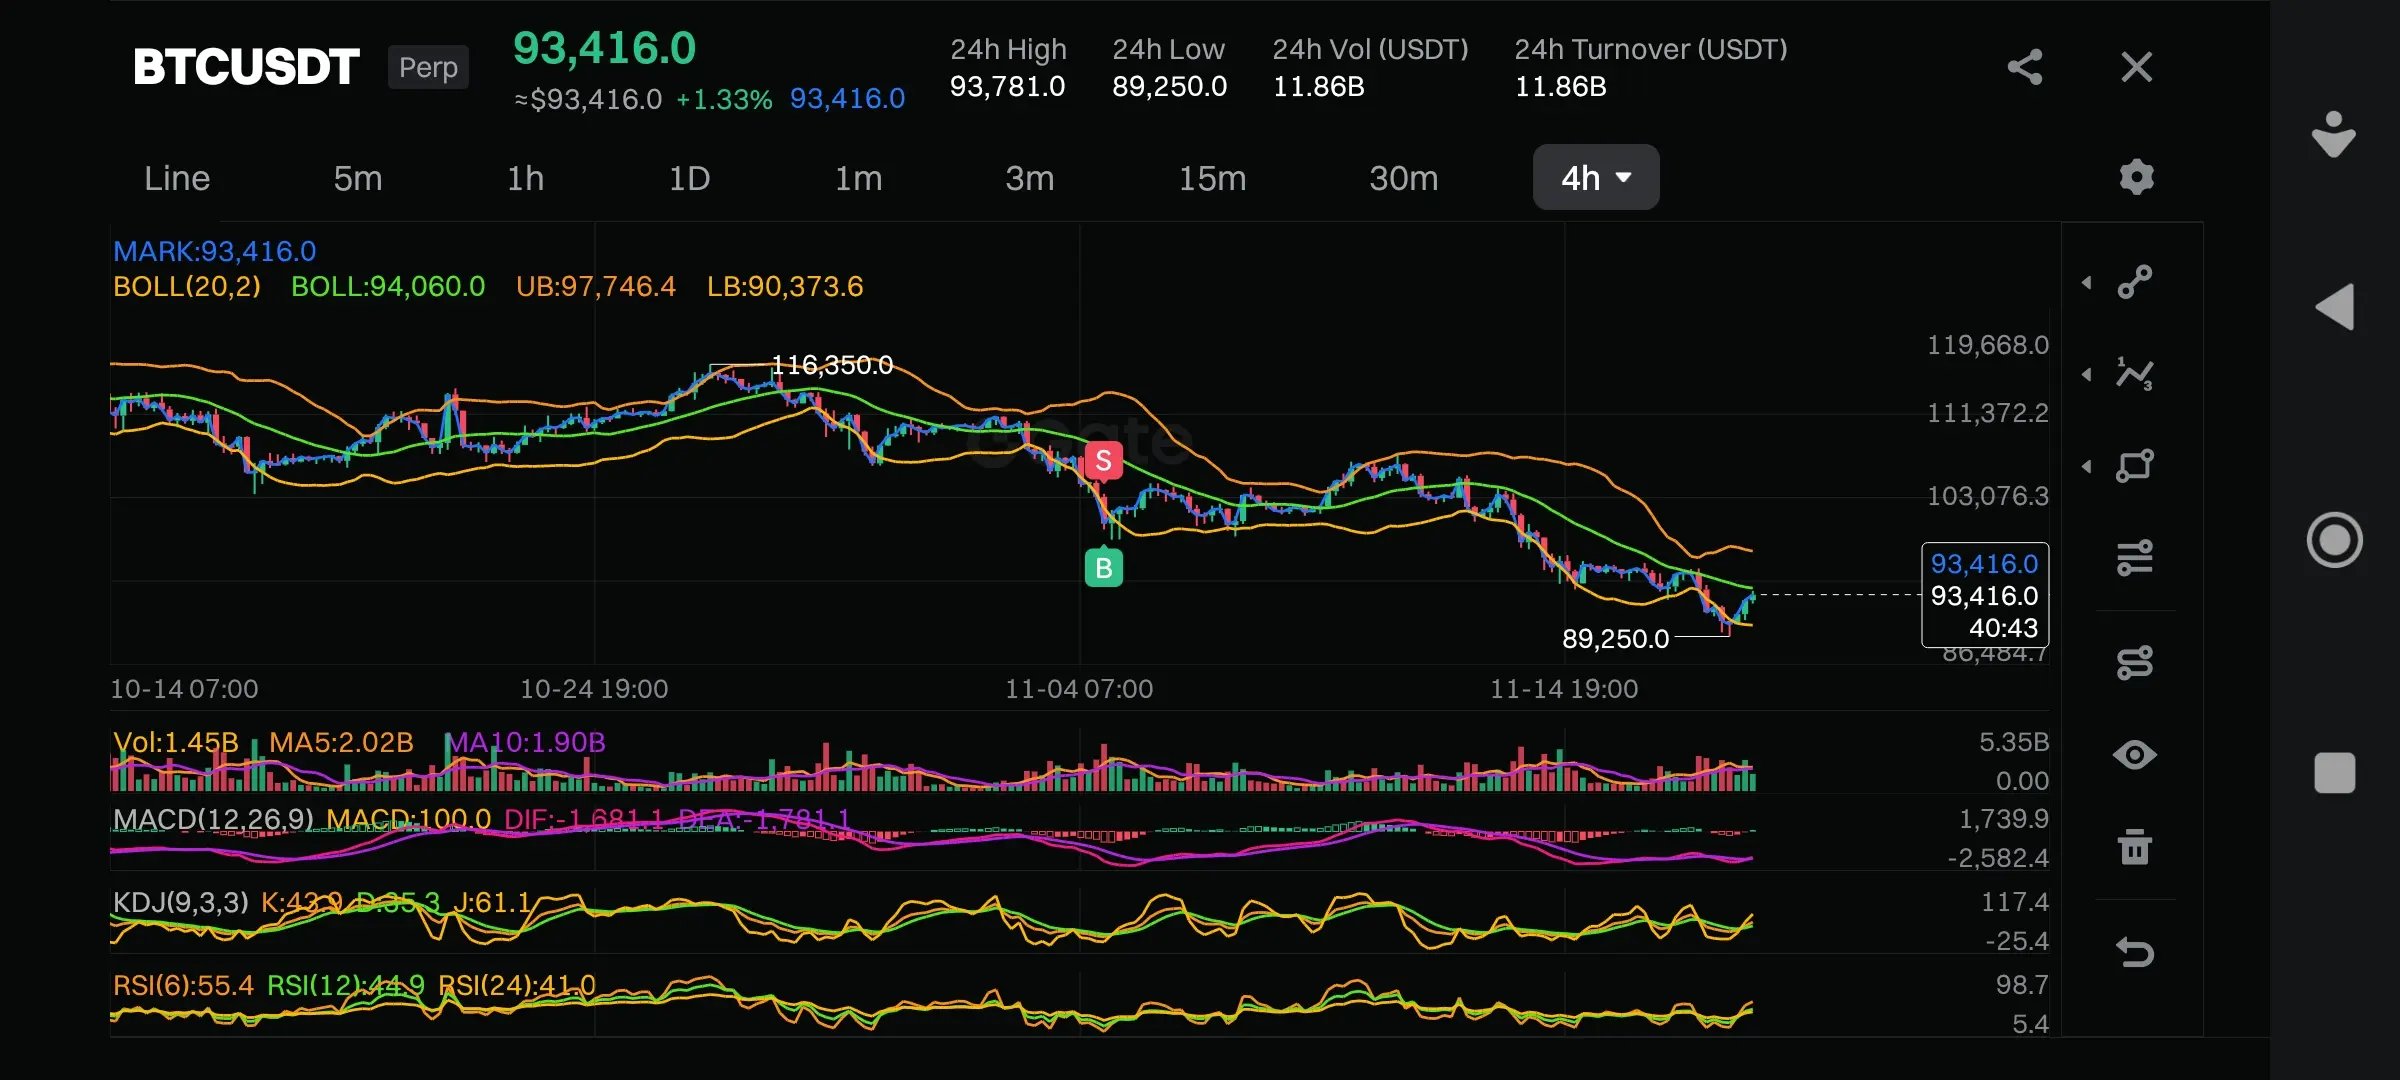Tap the share icon
Image resolution: width=2400 pixels, height=1080 pixels.
tap(2024, 67)
